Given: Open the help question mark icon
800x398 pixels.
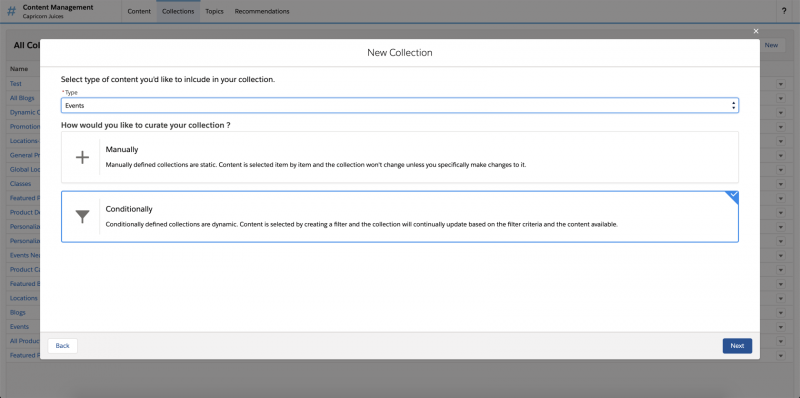Looking at the screenshot, I should point(784,11).
